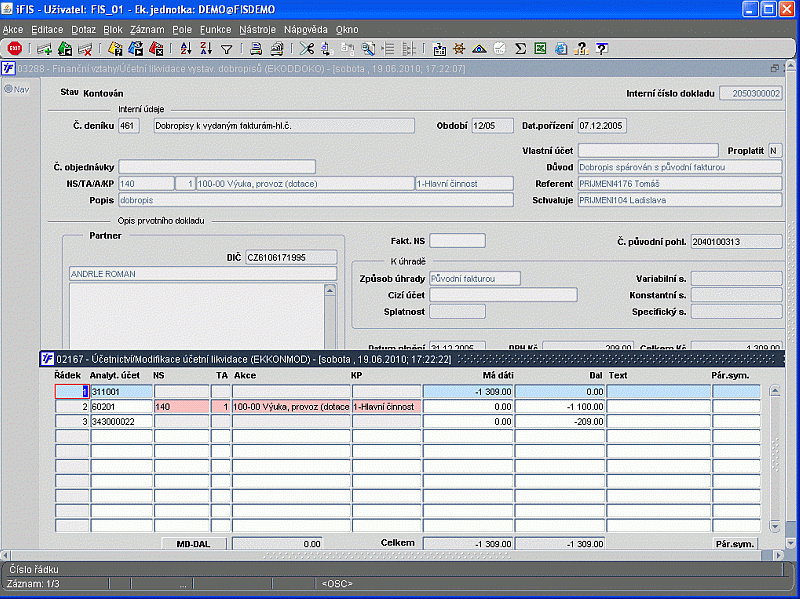The height and width of the screenshot is (599, 800).
Task: Sort ascending with the A-Z icon
Action: point(185,48)
